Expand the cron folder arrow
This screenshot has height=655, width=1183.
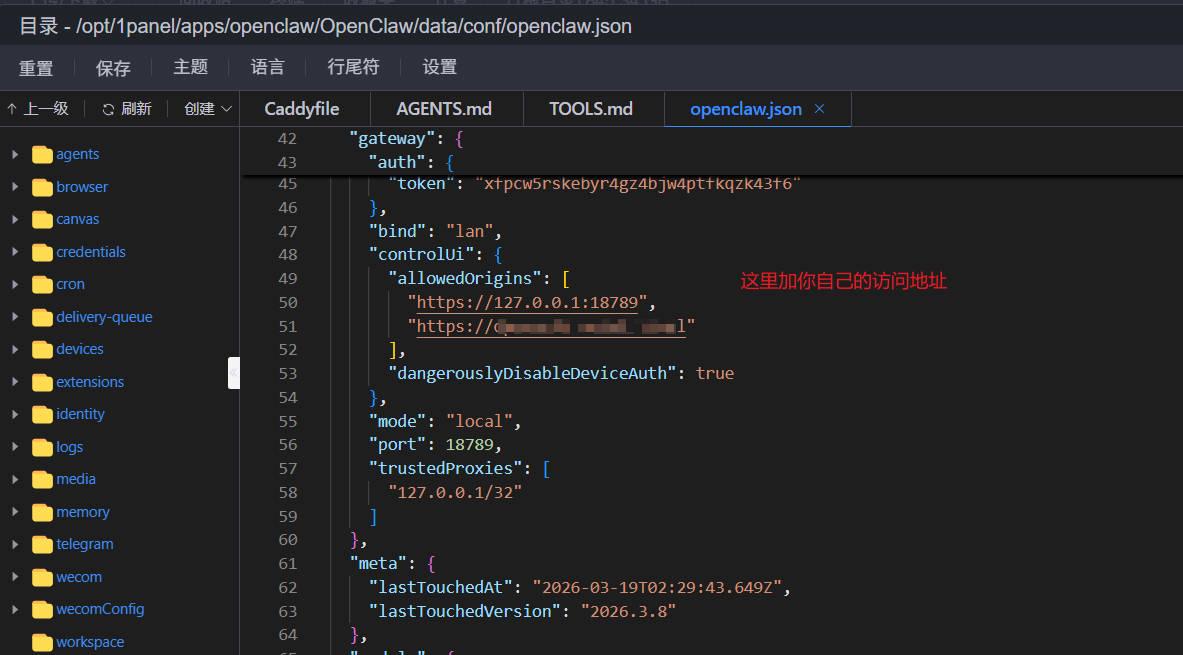coord(15,285)
